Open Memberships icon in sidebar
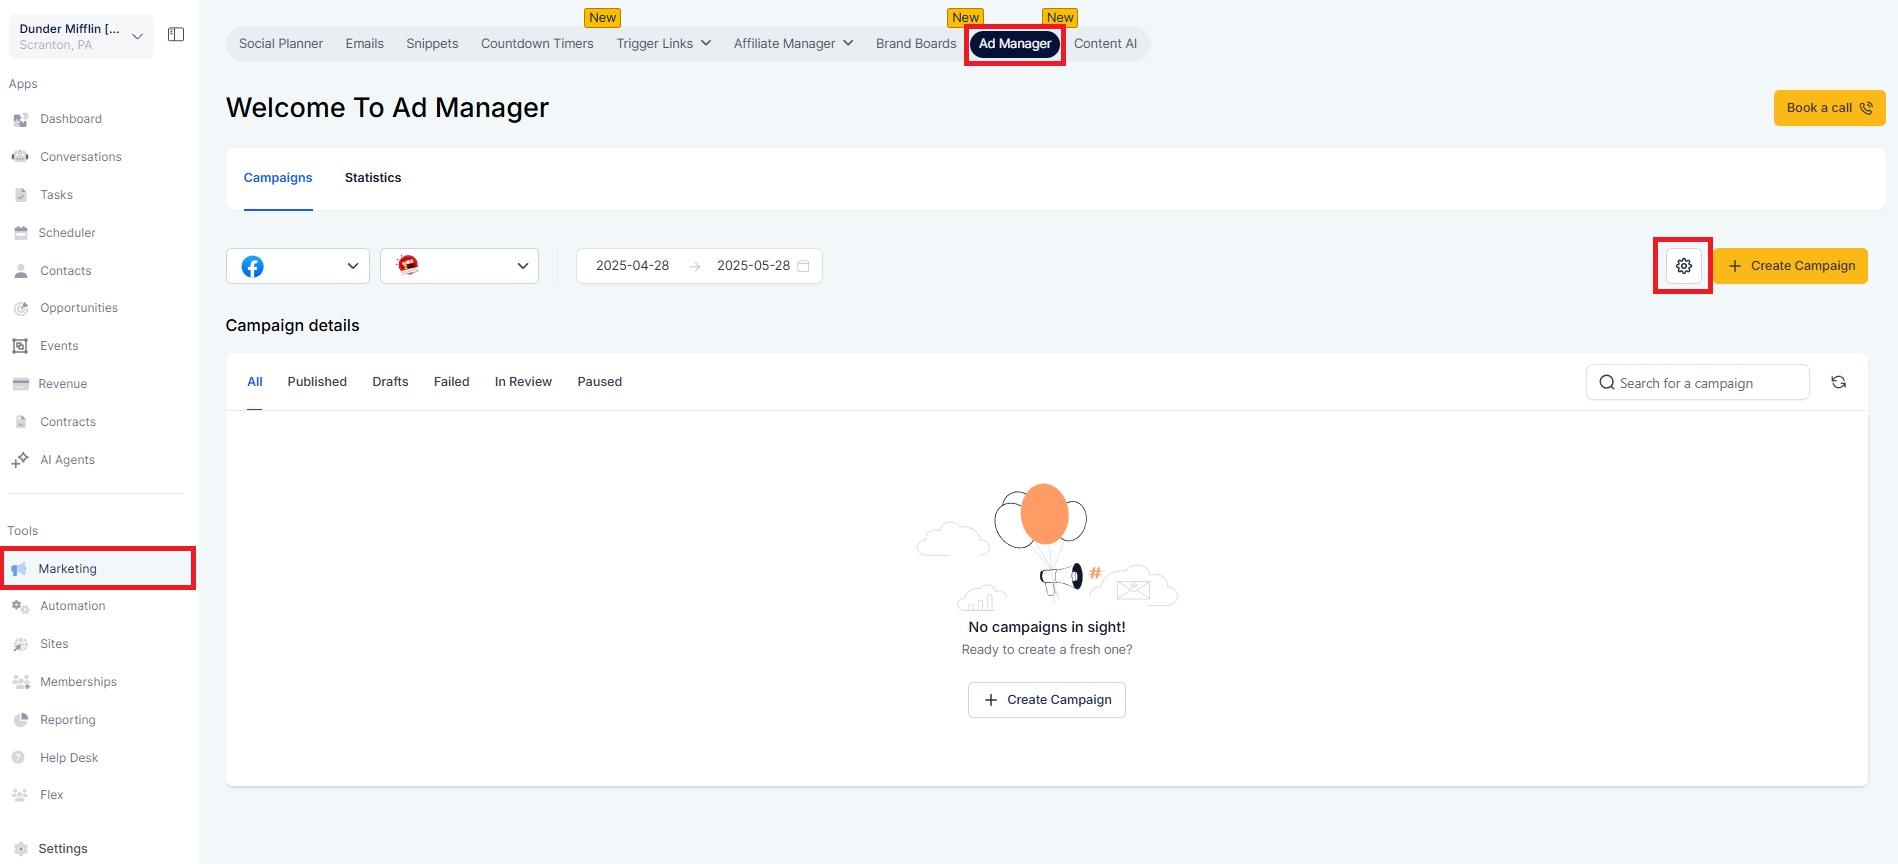The height and width of the screenshot is (864, 1898). (x=20, y=682)
